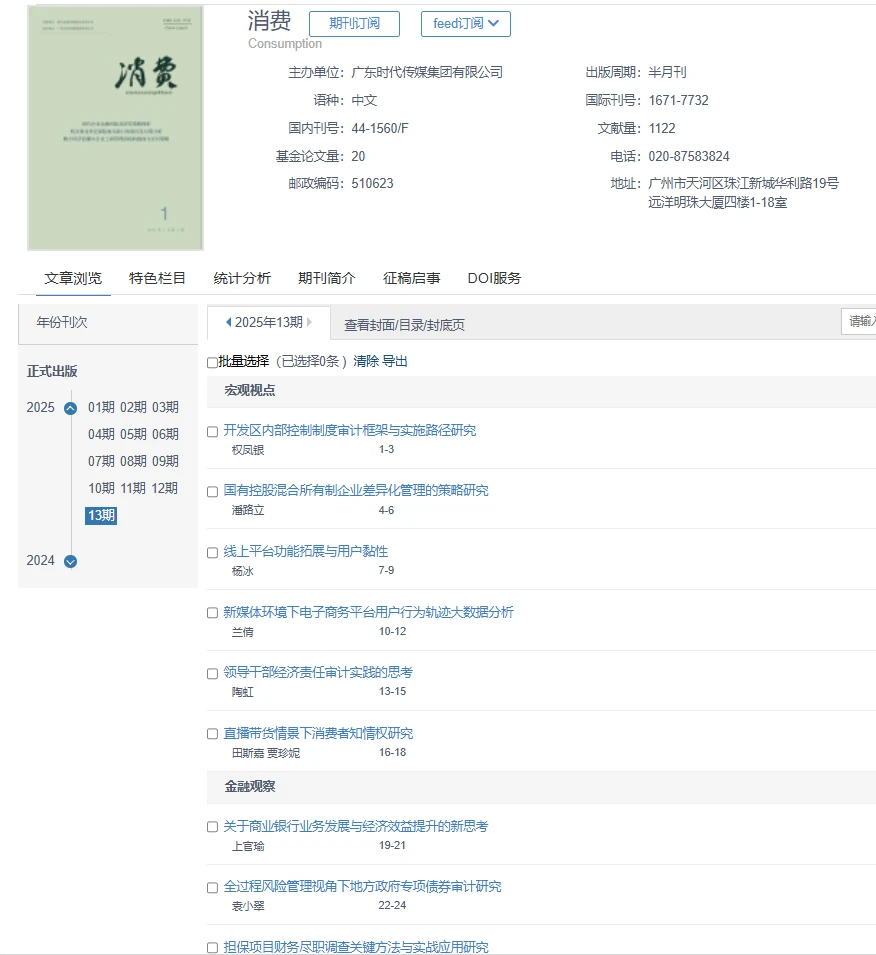Open article 线上平台功能拓展与用户黏性

click(x=305, y=551)
